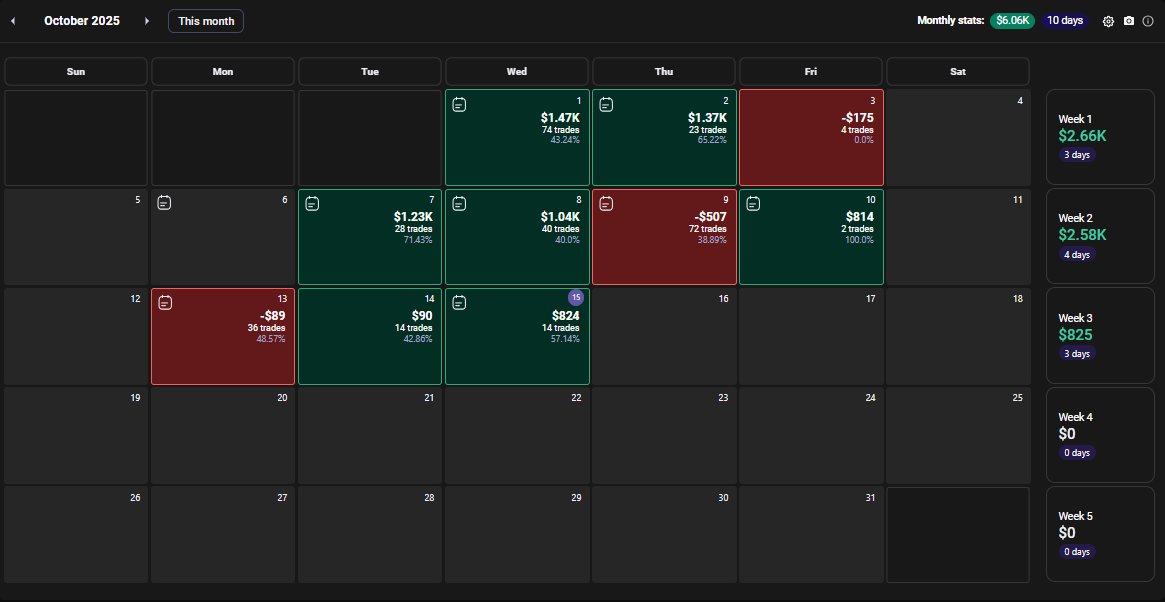Click the $814 value on October 10
Viewport: 1165px width, 602px height.
(x=860, y=217)
